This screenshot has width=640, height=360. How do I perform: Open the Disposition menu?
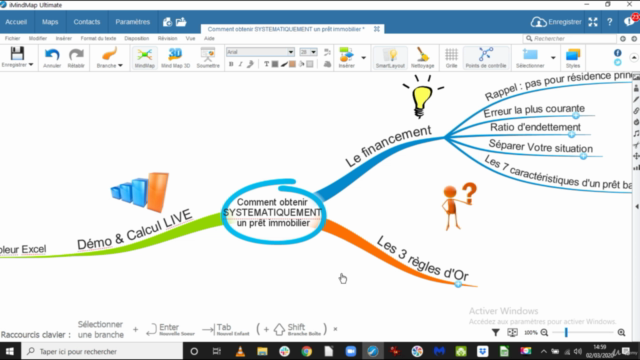tap(137, 38)
